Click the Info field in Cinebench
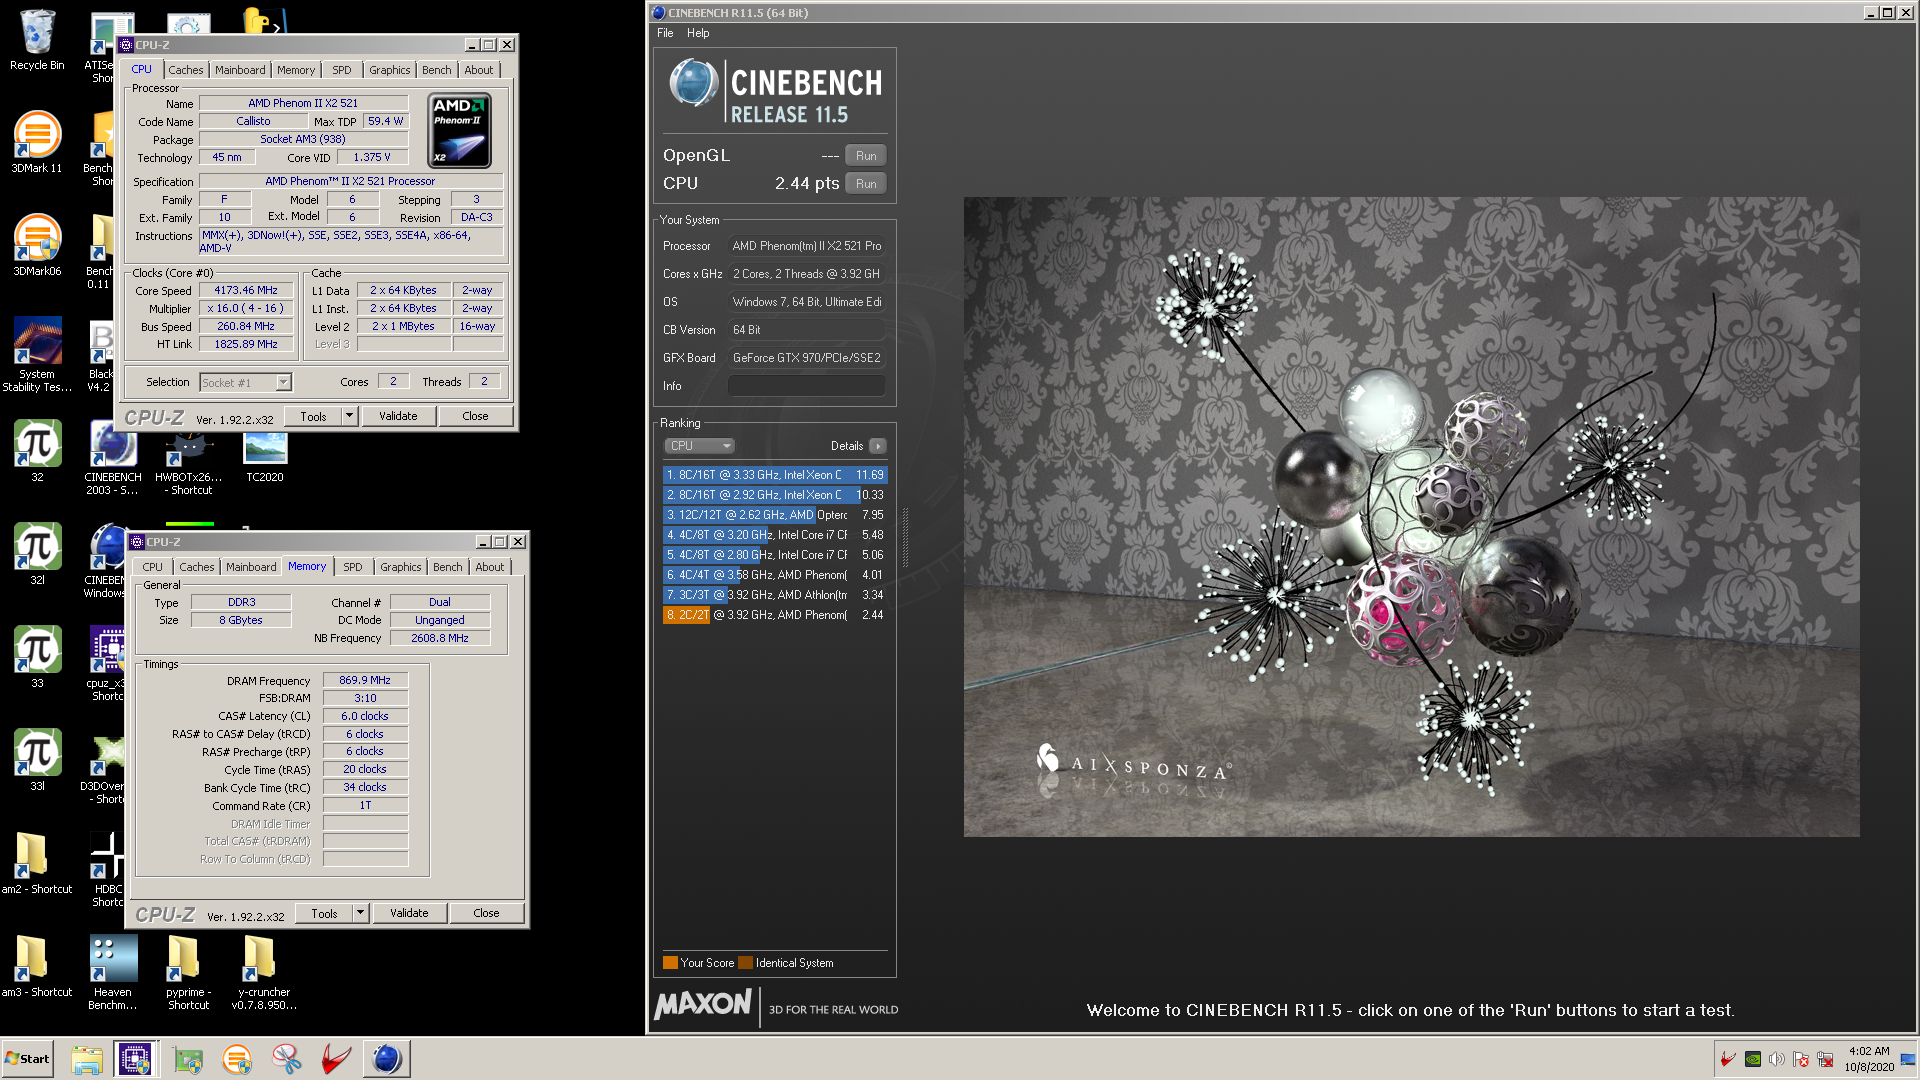 coord(806,386)
